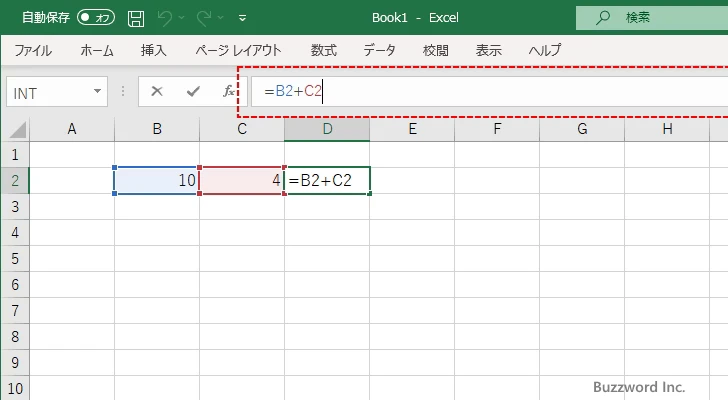
Task: Click cell B2 containing 10
Action: (157, 181)
